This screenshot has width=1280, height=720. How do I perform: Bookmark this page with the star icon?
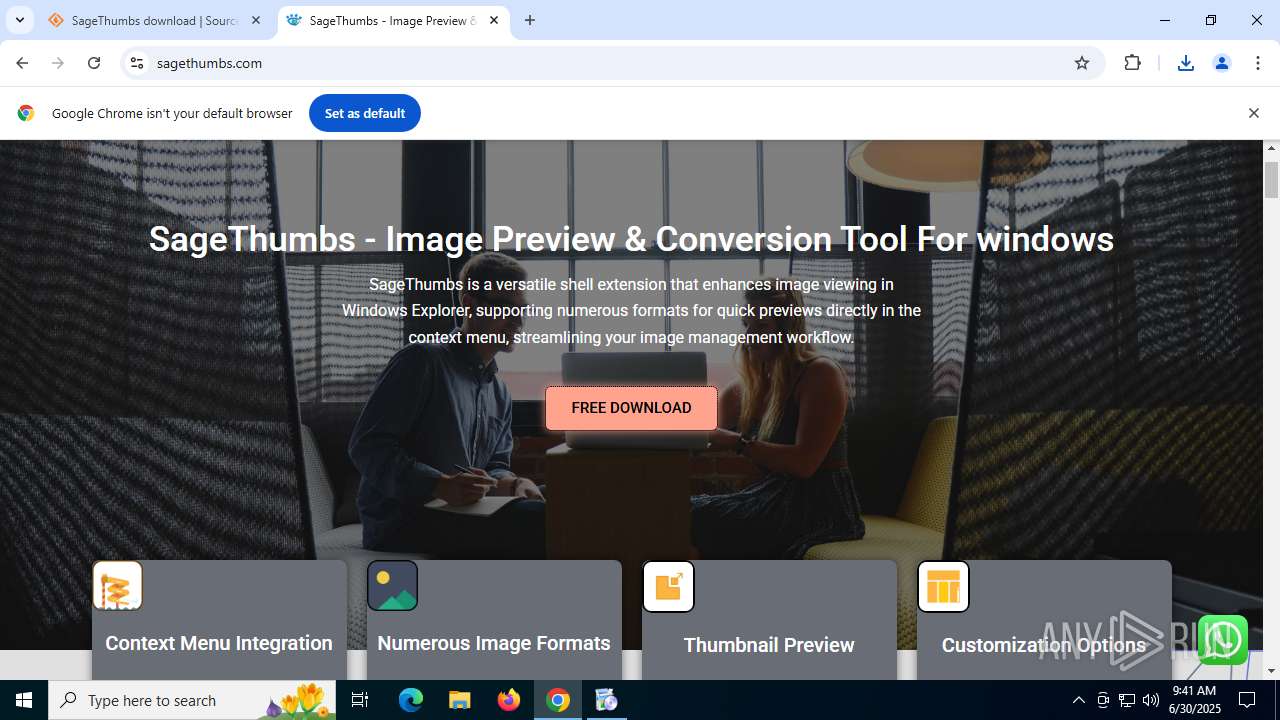1082,63
